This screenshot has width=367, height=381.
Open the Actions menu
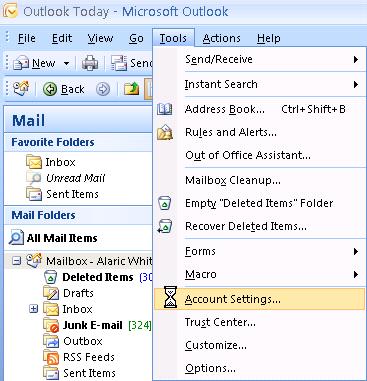221,38
